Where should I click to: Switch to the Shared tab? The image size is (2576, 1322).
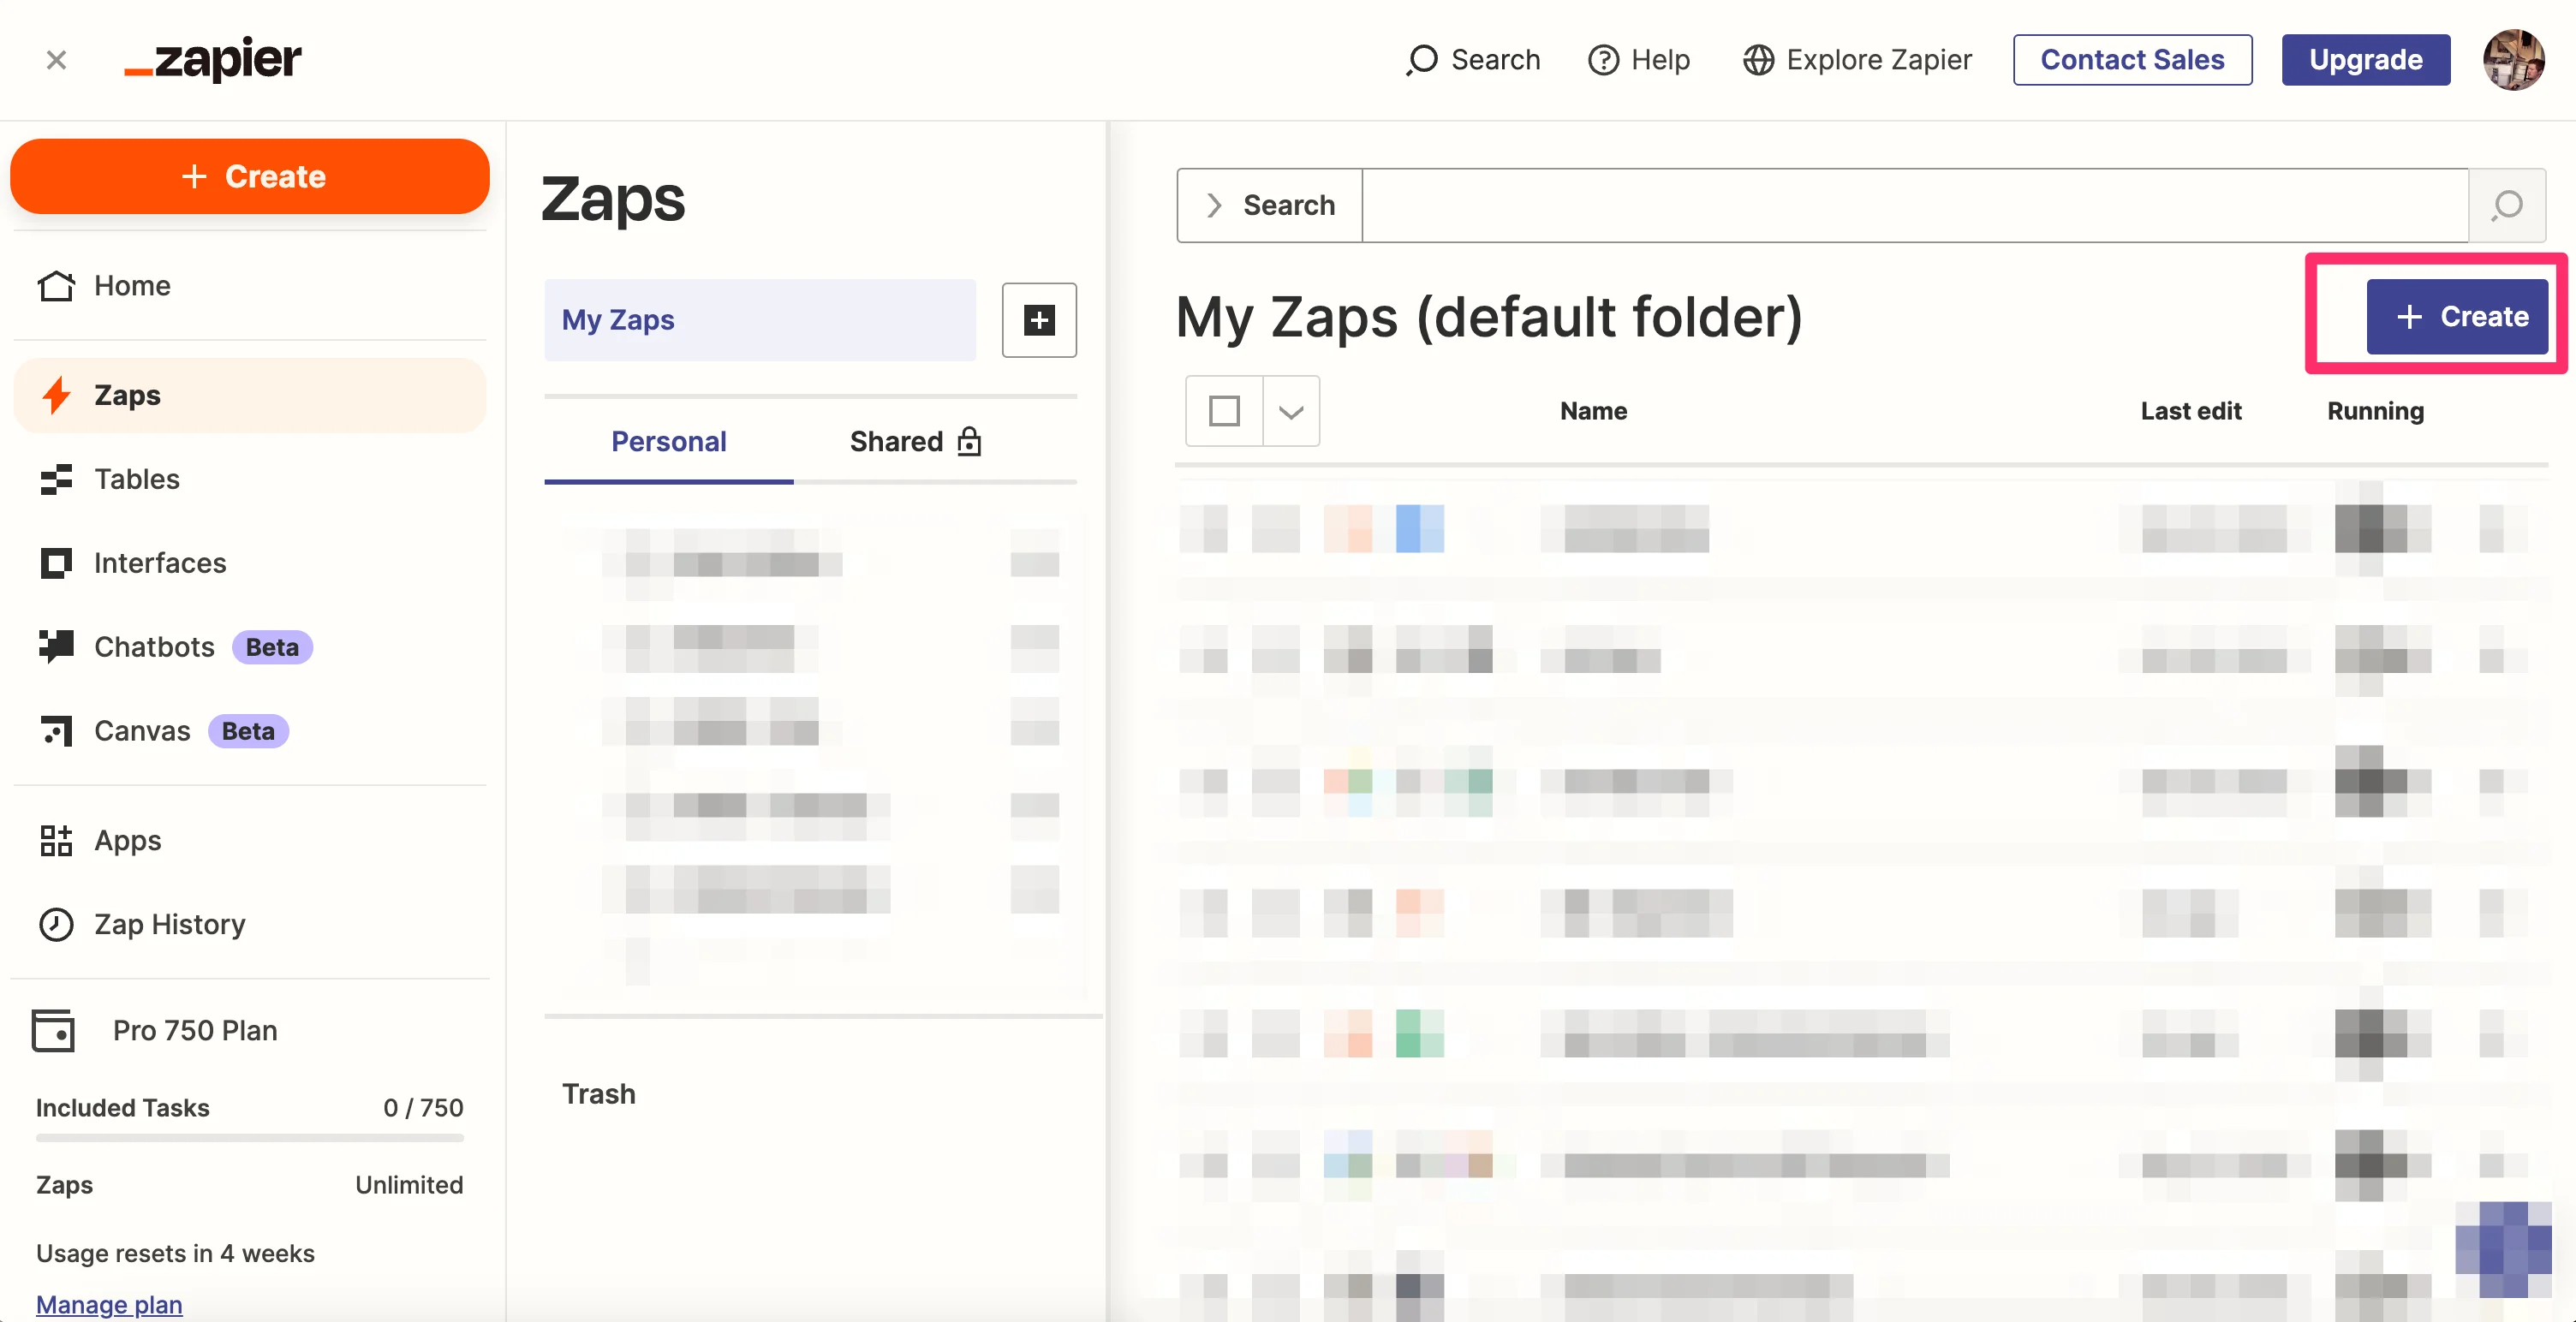pos(915,441)
